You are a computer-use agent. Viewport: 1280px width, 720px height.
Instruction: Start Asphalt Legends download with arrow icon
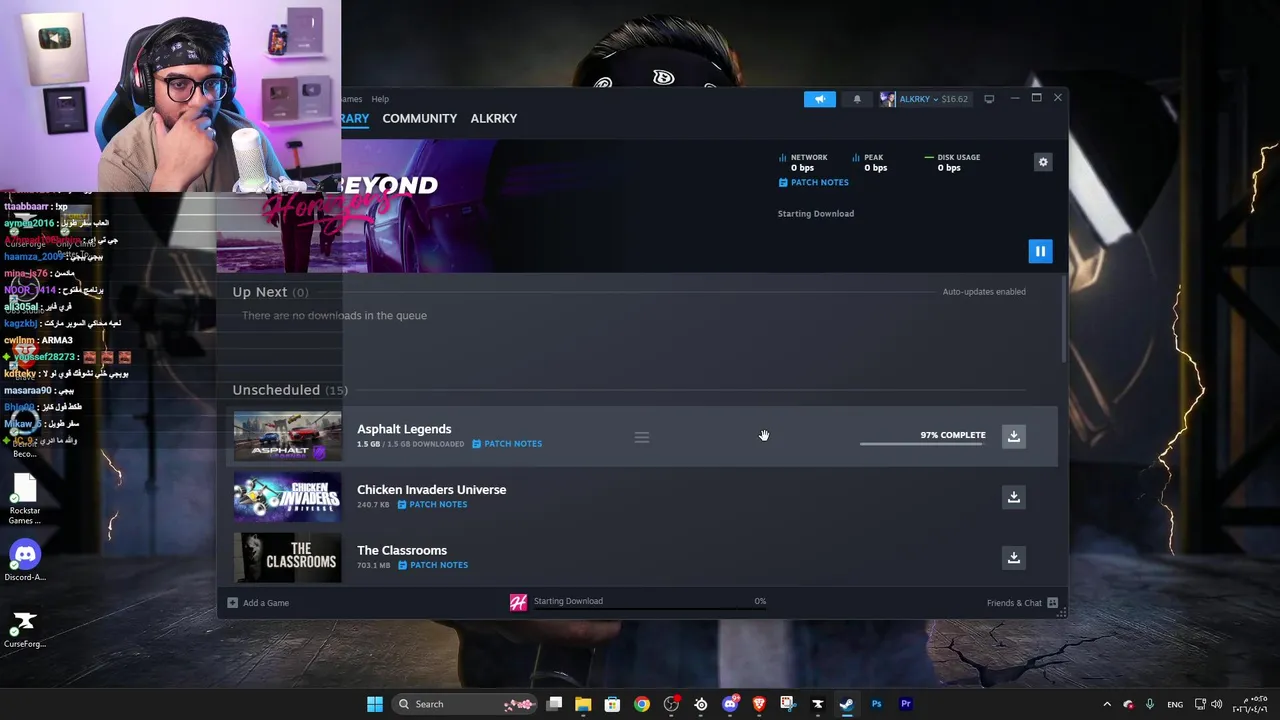(x=1013, y=436)
